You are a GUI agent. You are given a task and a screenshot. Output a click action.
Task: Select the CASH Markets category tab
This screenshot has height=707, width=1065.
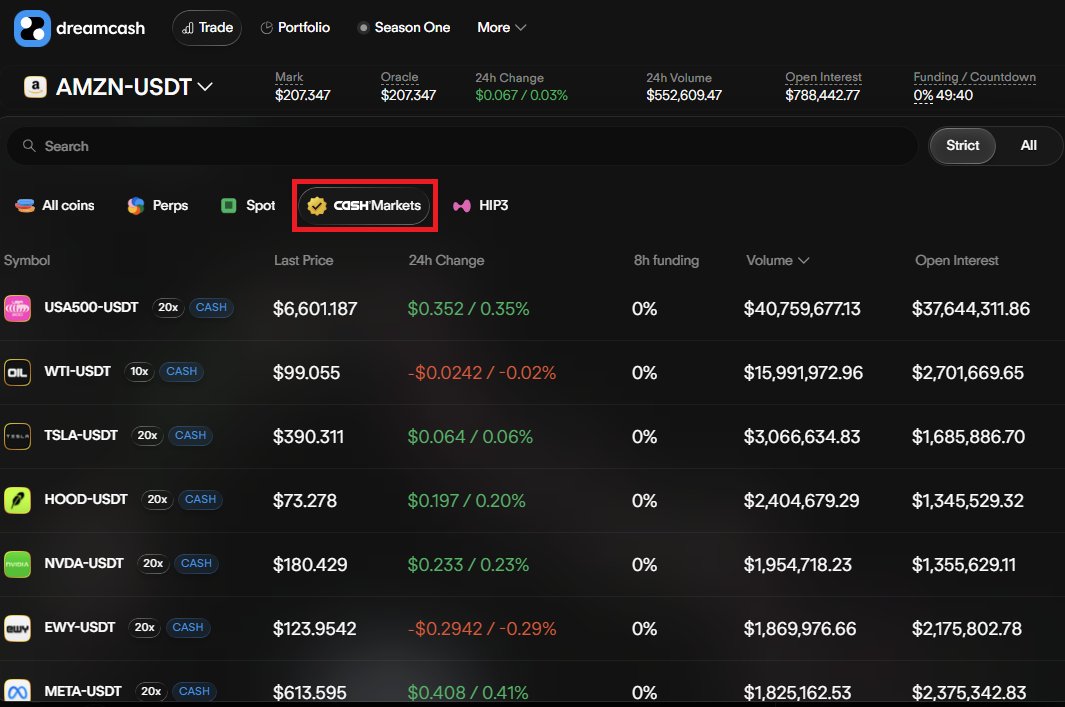[364, 205]
